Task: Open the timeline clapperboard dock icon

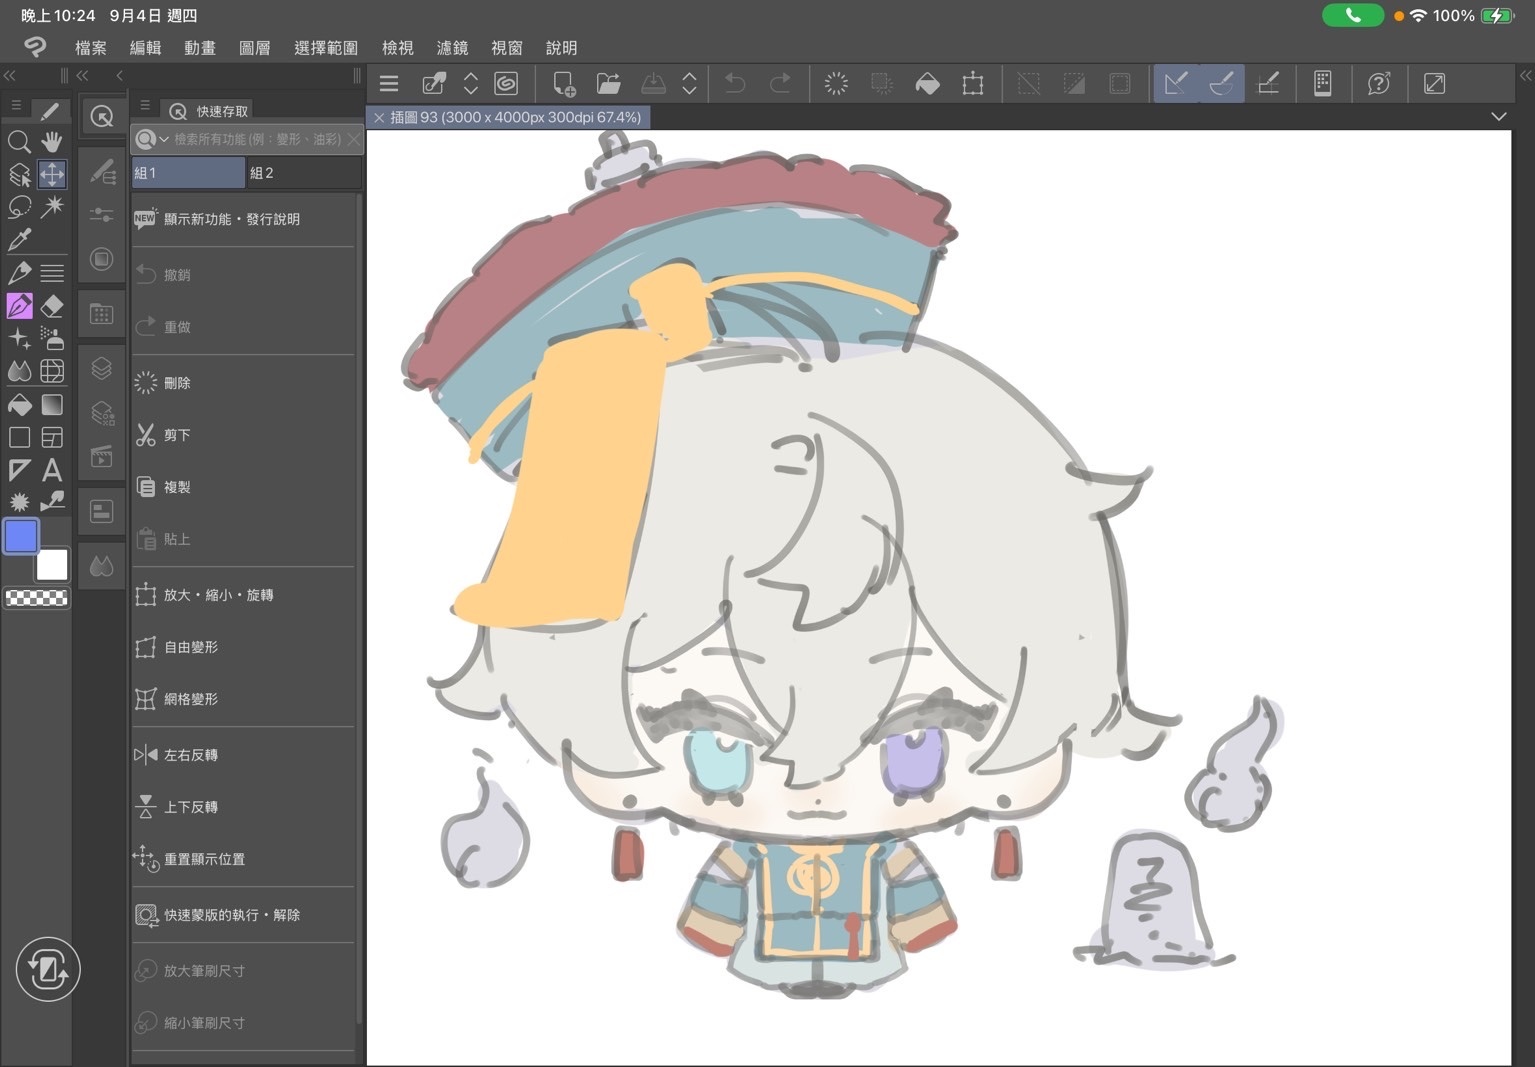Action: (x=102, y=457)
